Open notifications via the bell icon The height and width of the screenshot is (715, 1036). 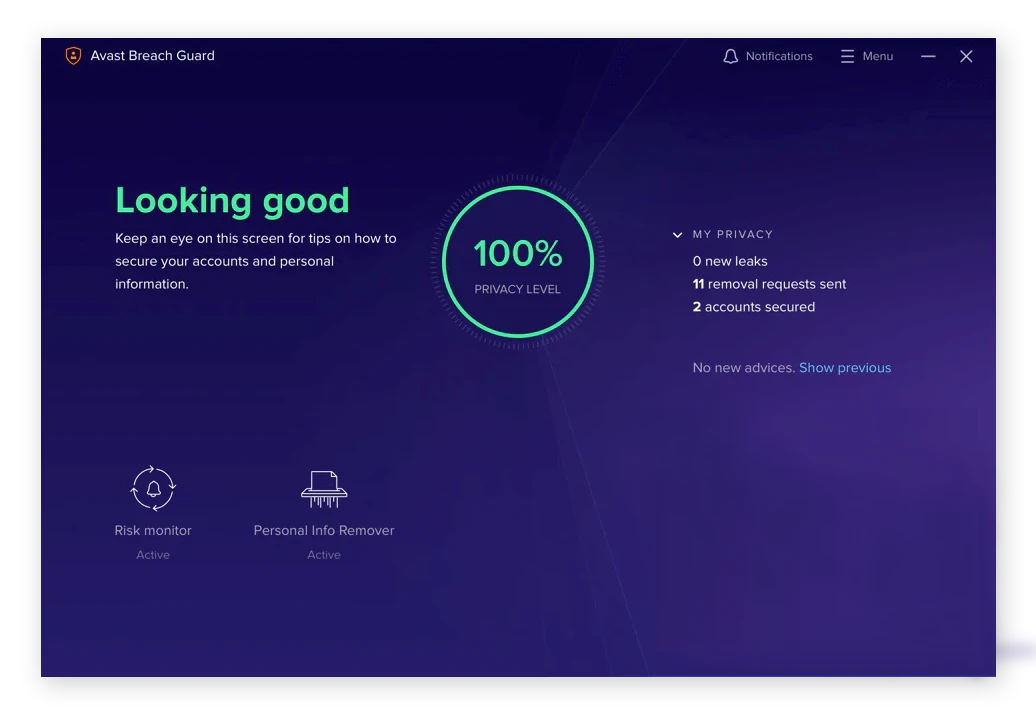(731, 57)
